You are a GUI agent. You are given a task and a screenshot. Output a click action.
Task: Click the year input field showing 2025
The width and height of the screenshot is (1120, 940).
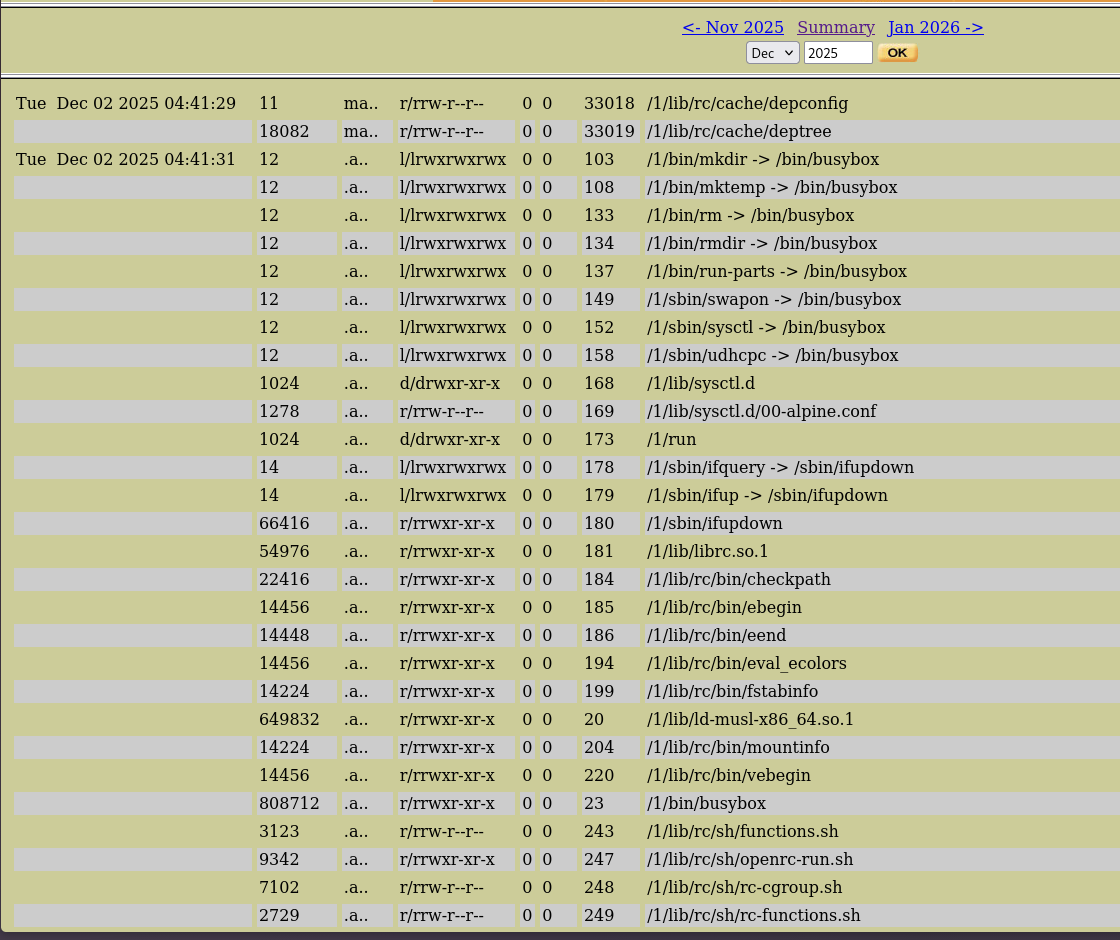838,53
